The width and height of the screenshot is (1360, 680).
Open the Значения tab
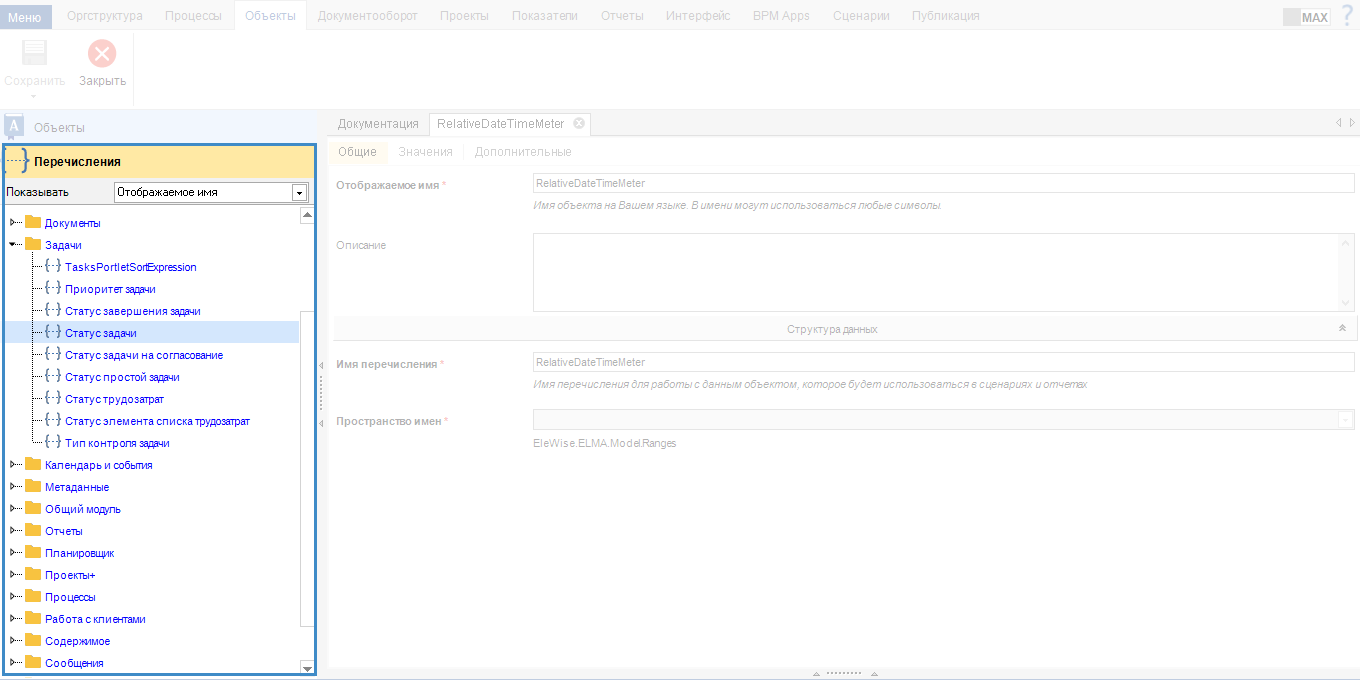coord(425,152)
